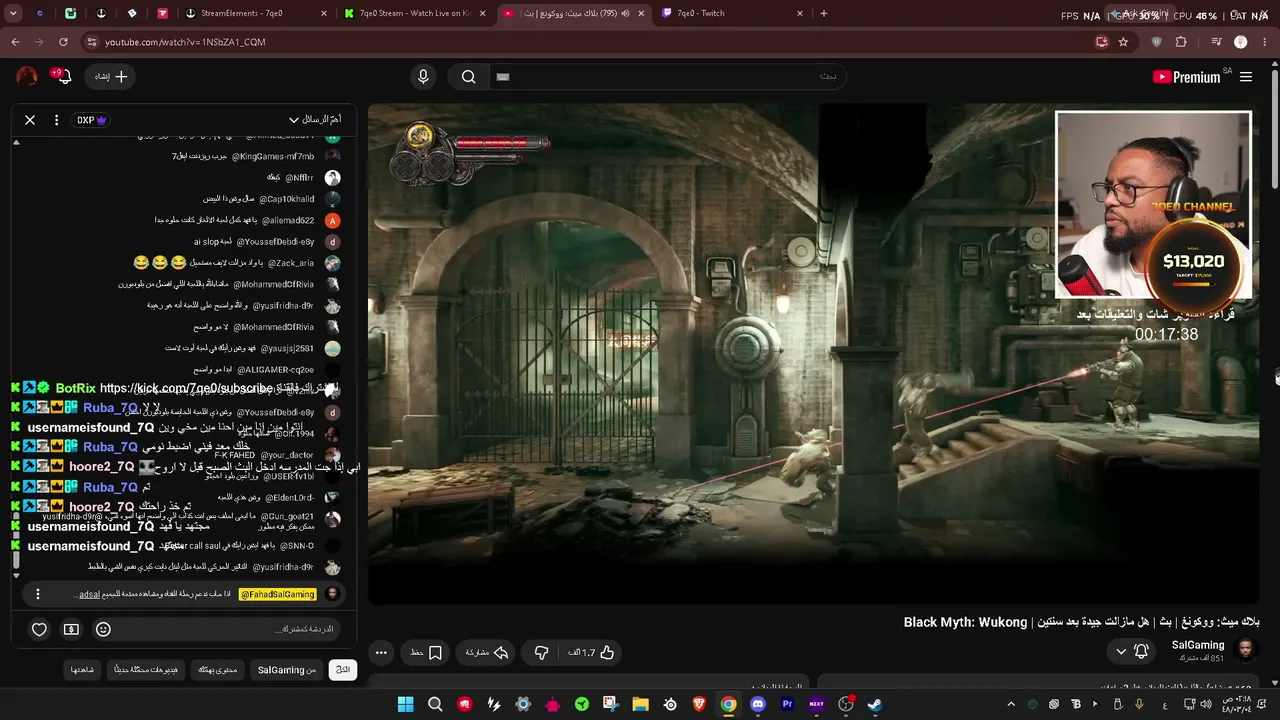
Task: Mute the YouTube tab audio icon
Action: [625, 13]
